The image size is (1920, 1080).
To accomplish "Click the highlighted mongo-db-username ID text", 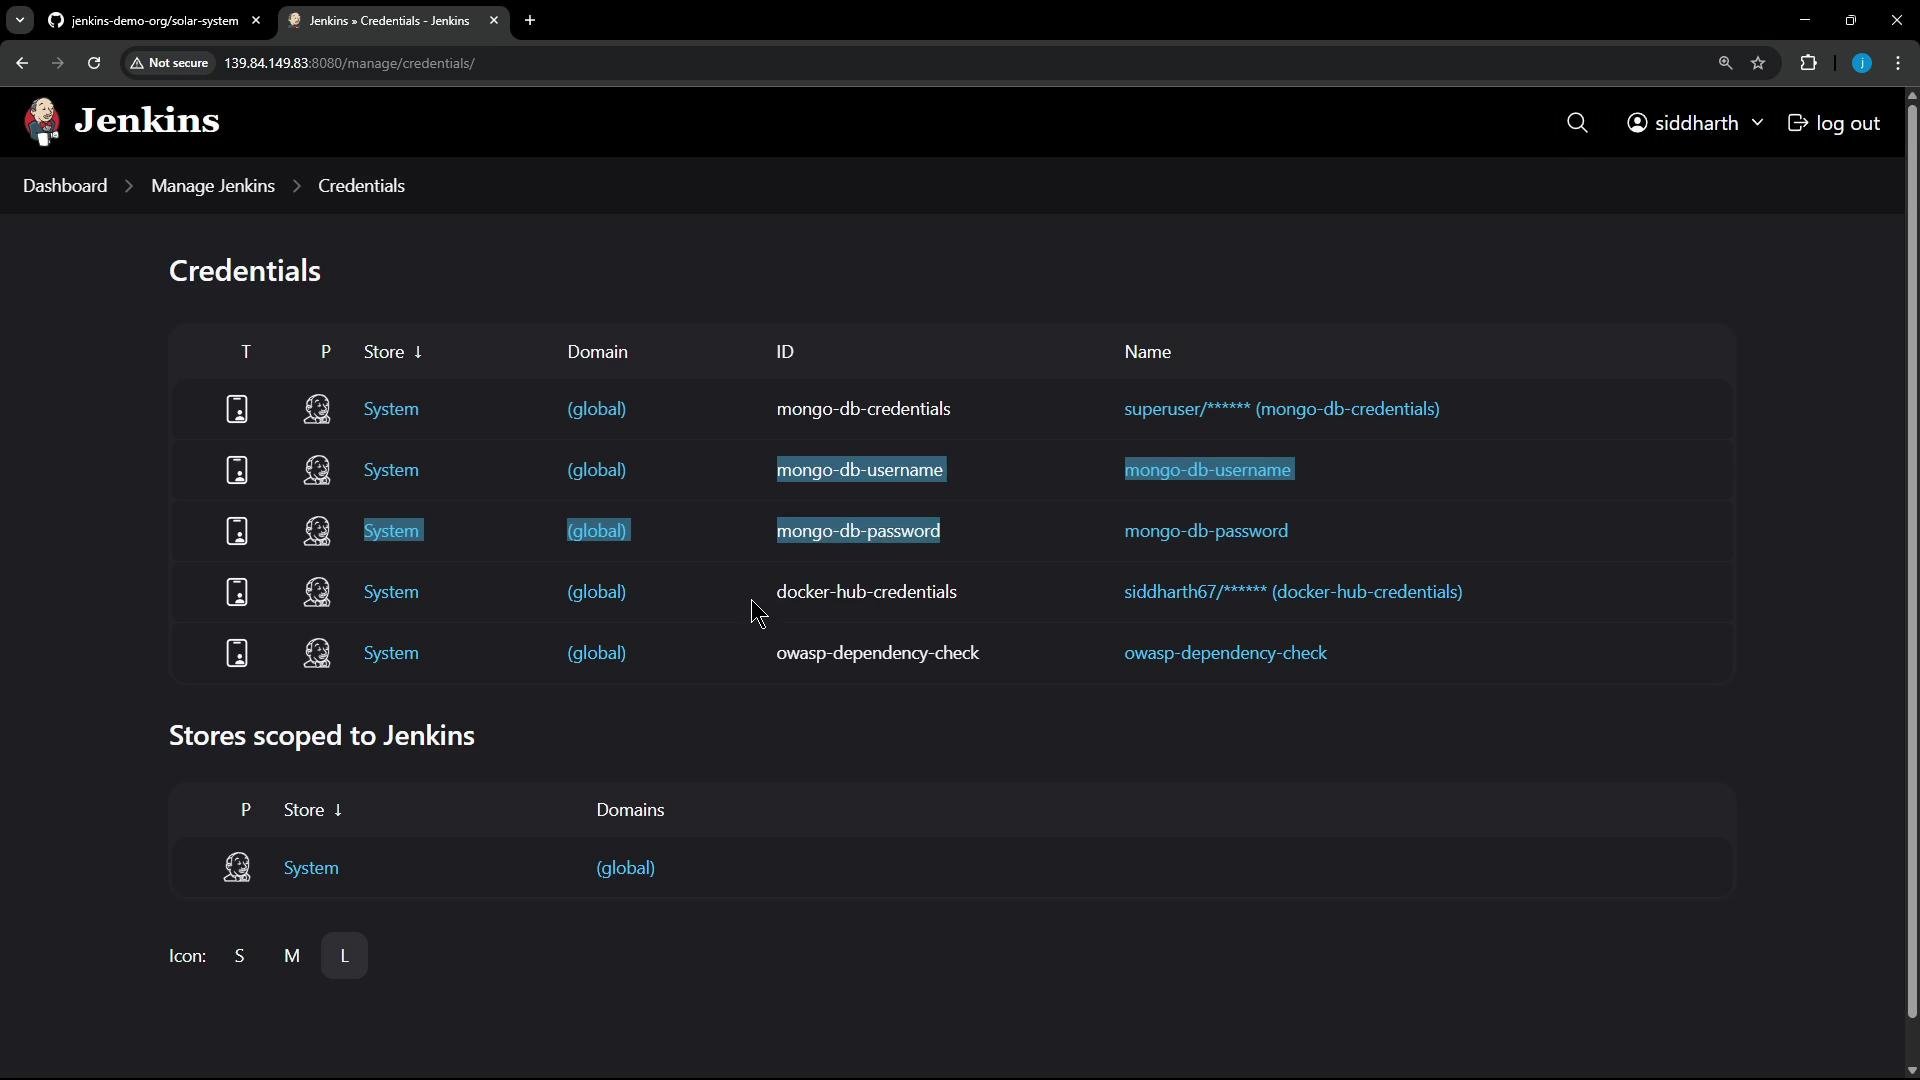I will [x=861, y=470].
